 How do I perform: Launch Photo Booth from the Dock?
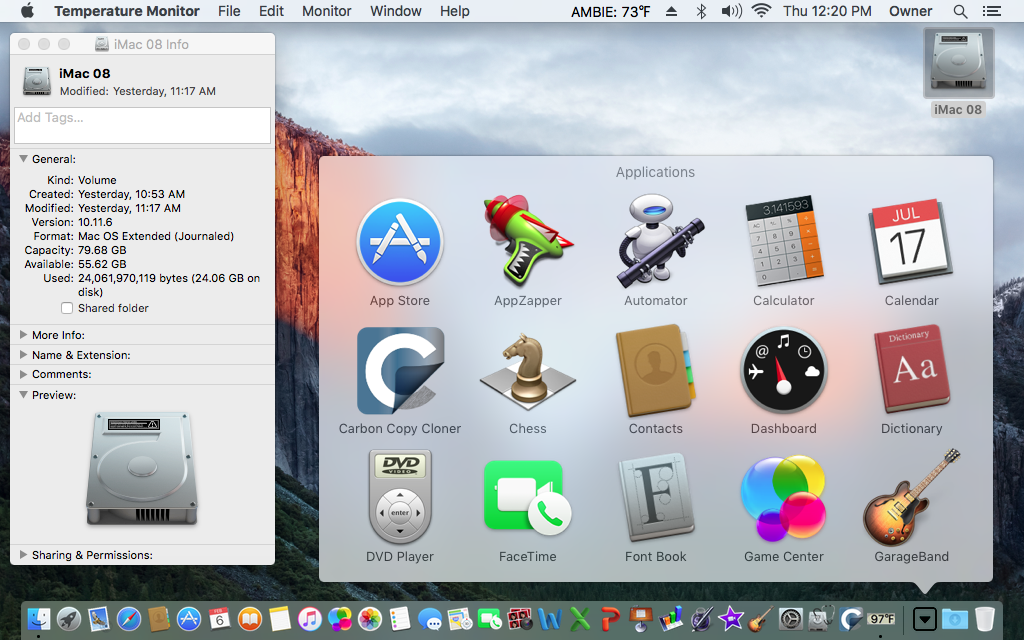pyautogui.click(x=520, y=618)
